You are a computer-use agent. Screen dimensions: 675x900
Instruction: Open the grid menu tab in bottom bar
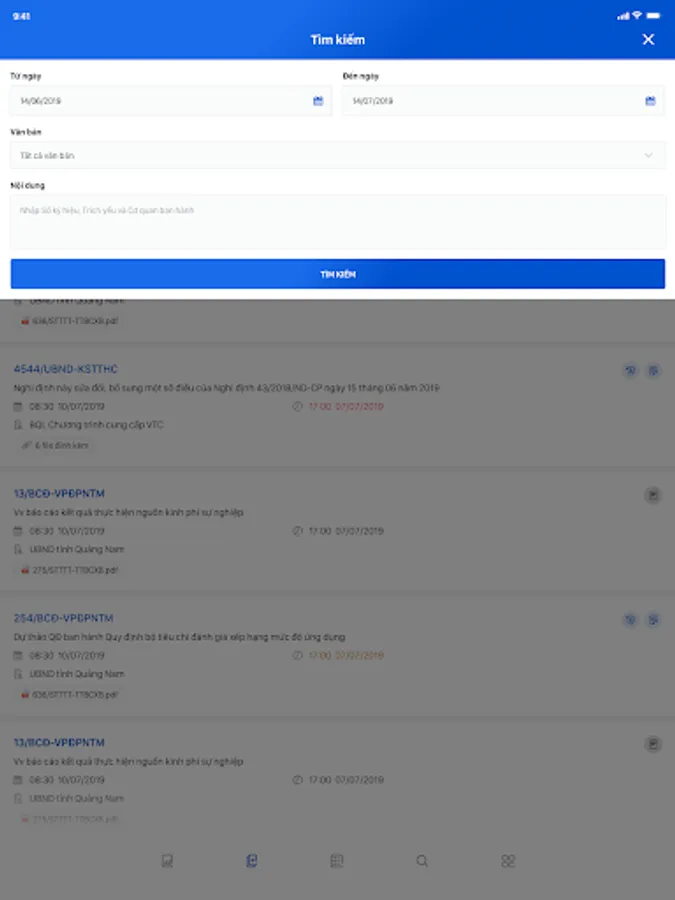pyautogui.click(x=507, y=860)
